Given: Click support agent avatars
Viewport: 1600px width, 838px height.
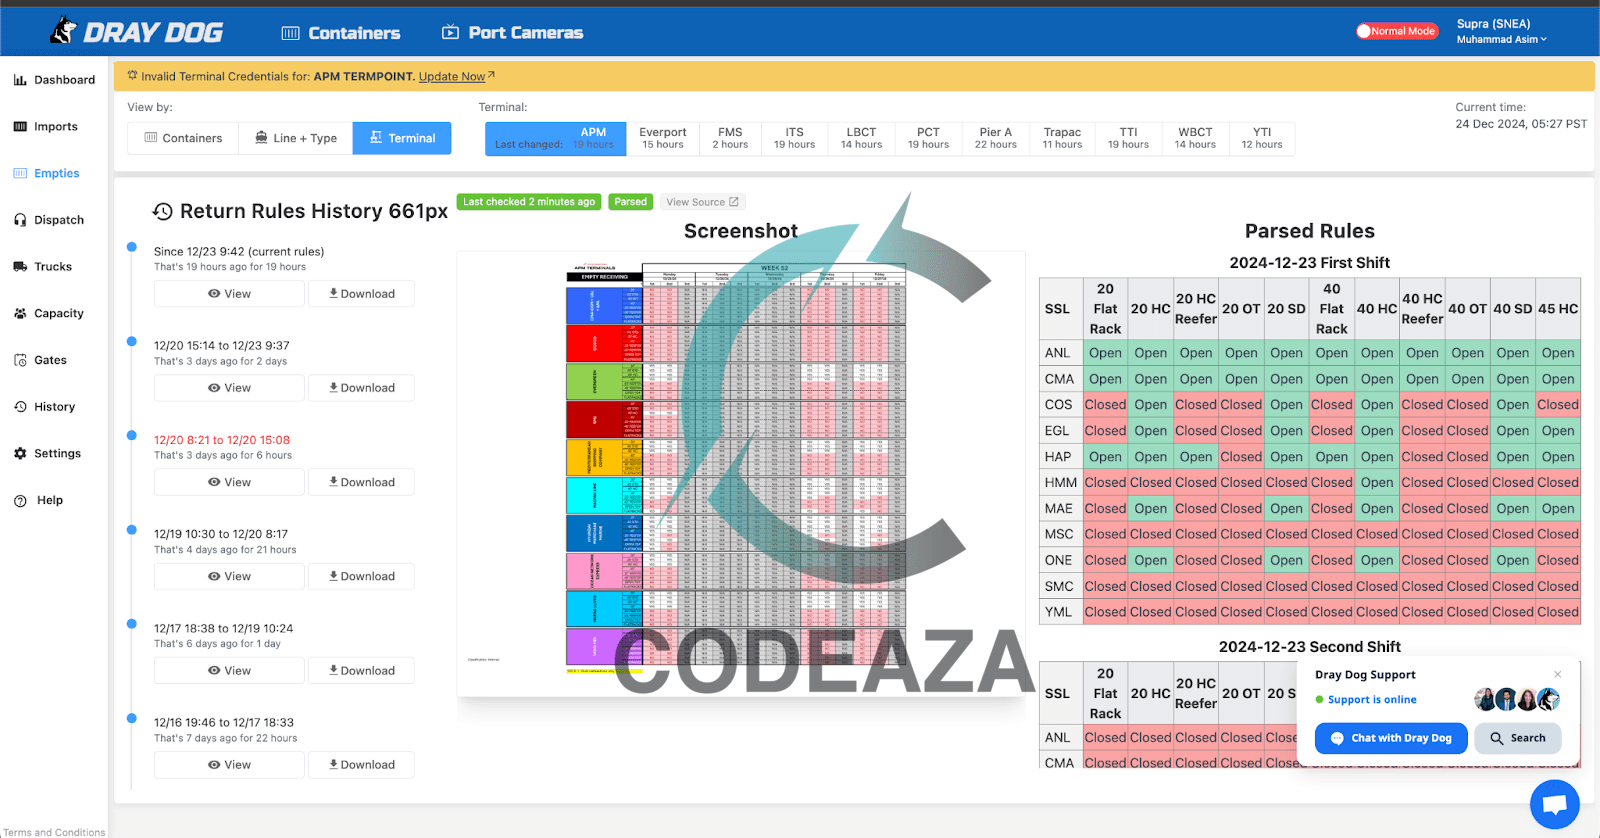Looking at the screenshot, I should click(x=1517, y=699).
